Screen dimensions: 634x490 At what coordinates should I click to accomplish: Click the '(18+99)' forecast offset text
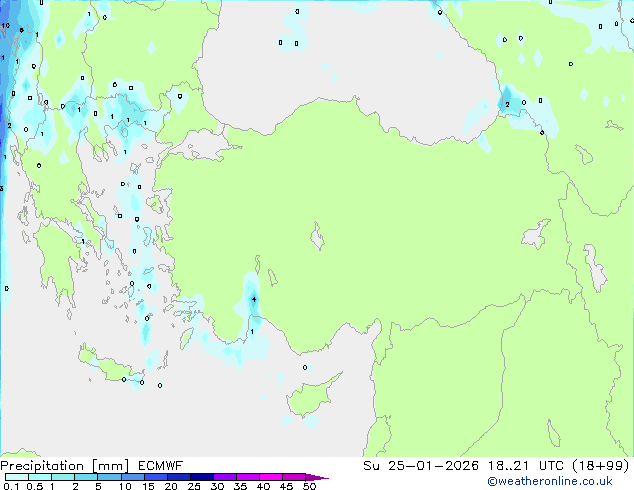tap(601, 466)
